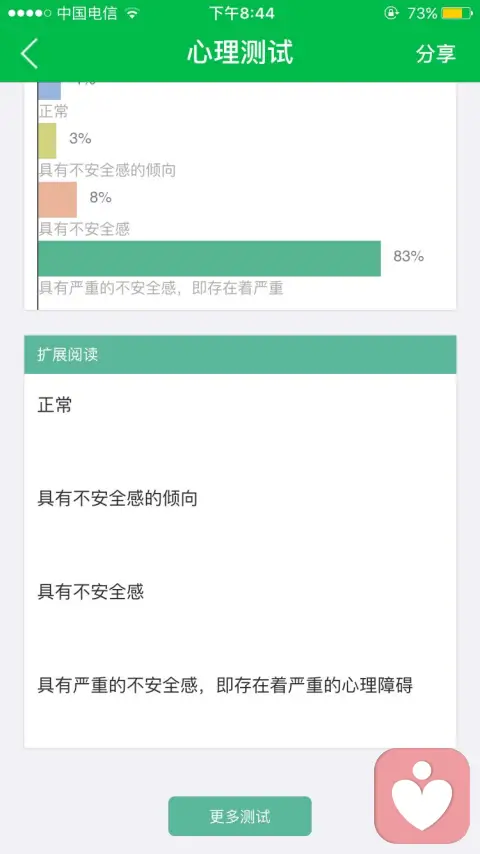Expand the 具有严重的不安全感 心理障碍 entry
This screenshot has width=480, height=854.
[225, 685]
